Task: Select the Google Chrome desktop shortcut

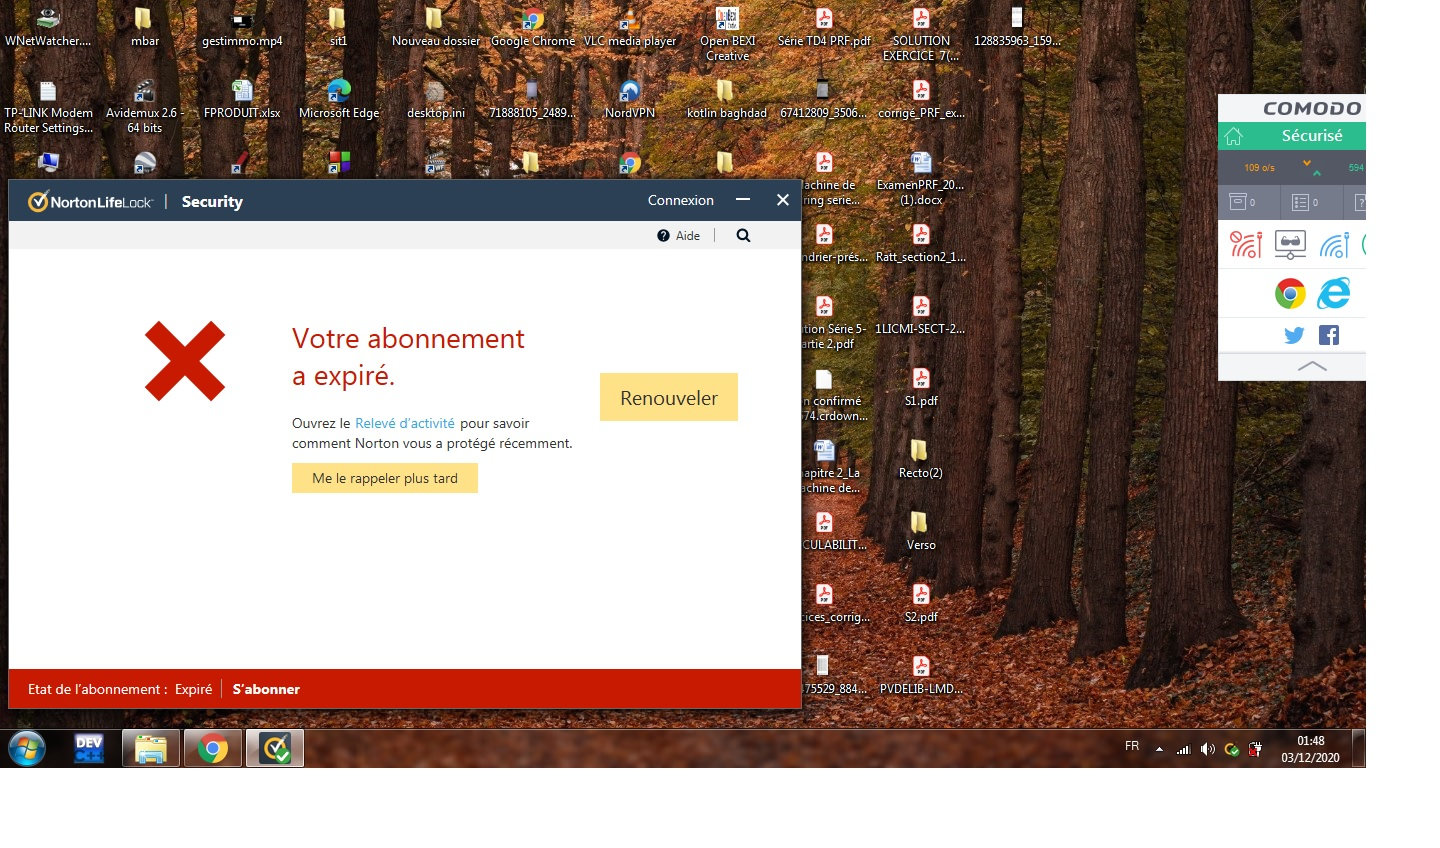Action: (x=532, y=27)
